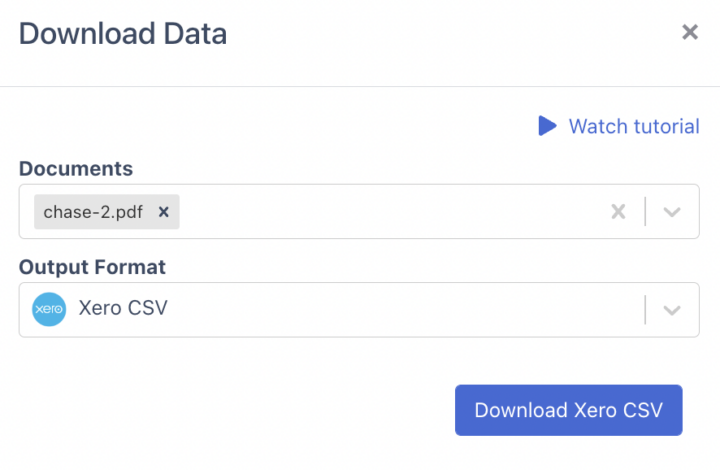The width and height of the screenshot is (720, 470).
Task: Clear all selected documents
Action: [x=618, y=212]
